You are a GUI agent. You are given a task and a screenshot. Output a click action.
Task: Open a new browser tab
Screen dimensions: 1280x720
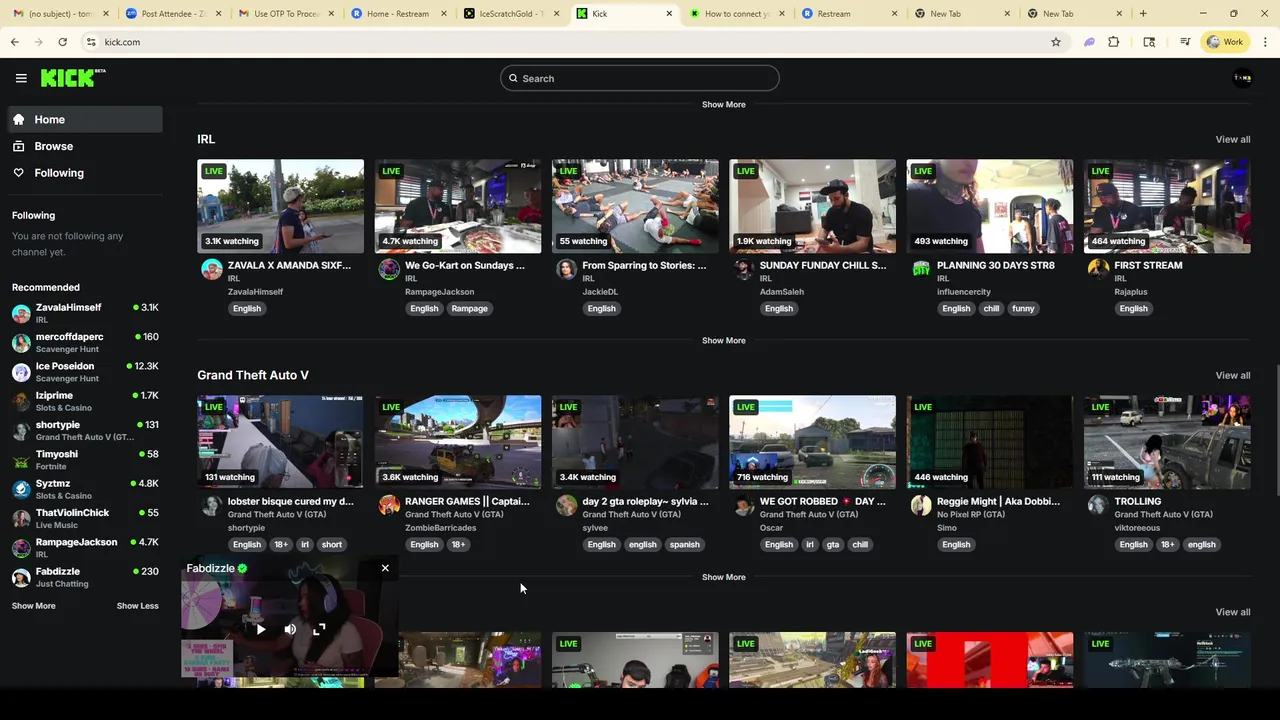(x=1143, y=14)
